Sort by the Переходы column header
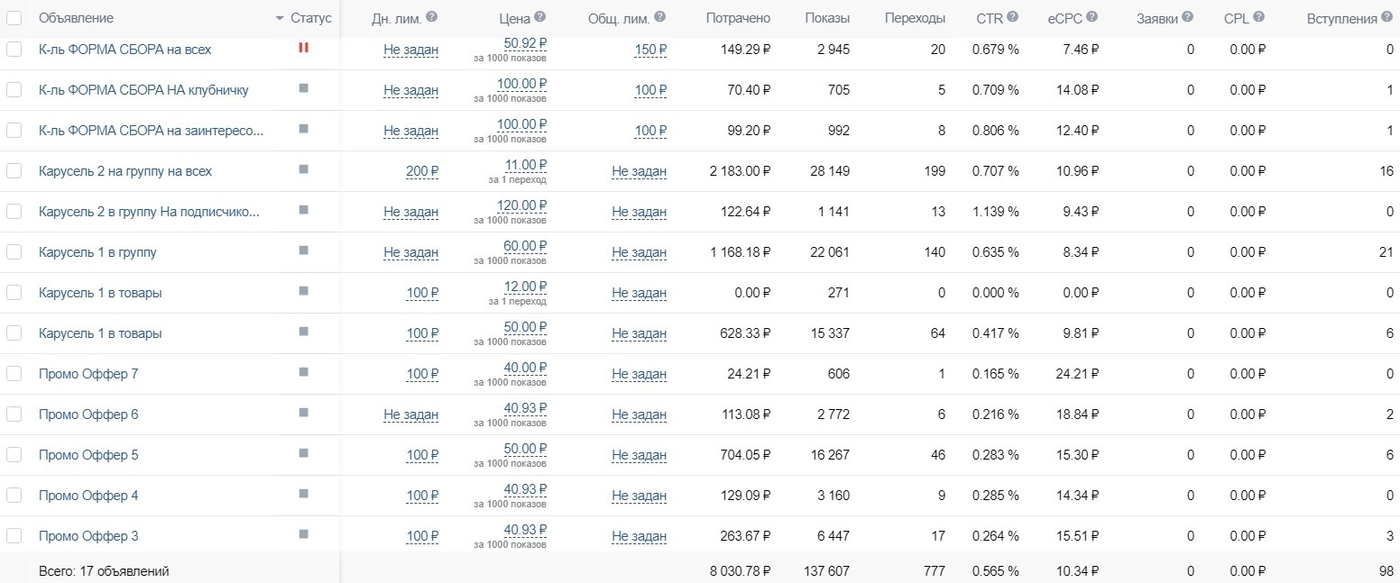This screenshot has width=1400, height=583. click(915, 18)
